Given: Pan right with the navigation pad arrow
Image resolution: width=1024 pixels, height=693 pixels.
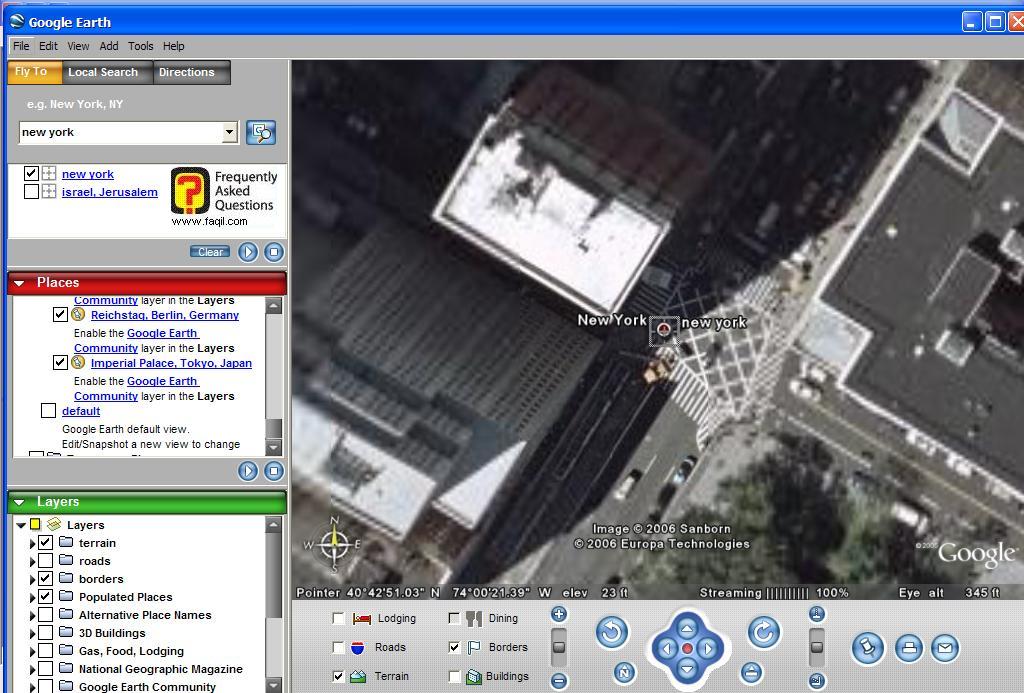Looking at the screenshot, I should tap(708, 649).
